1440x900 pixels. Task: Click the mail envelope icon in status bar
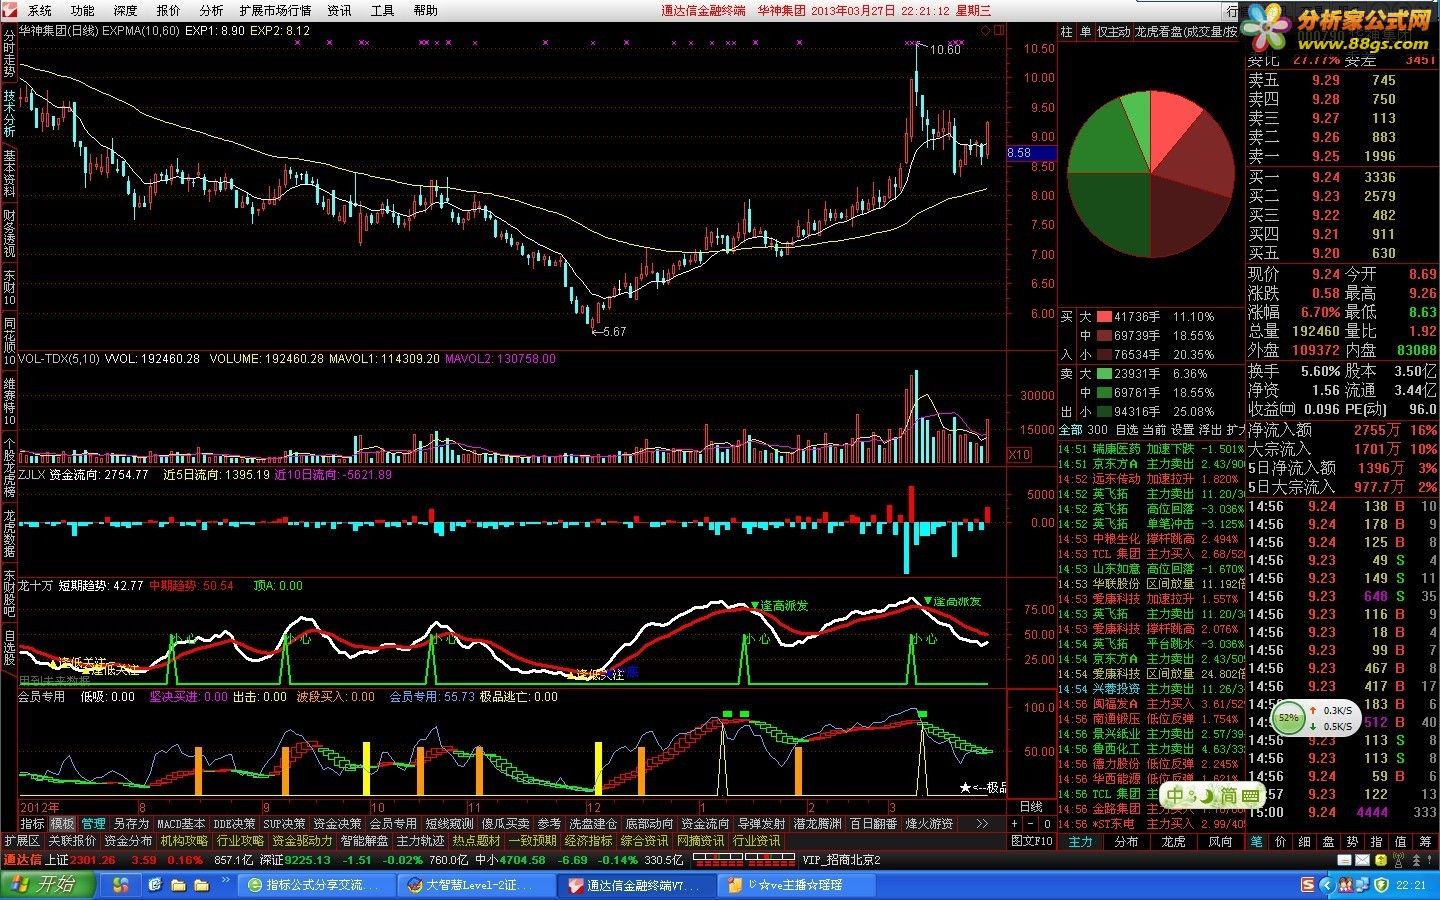[x=1362, y=860]
